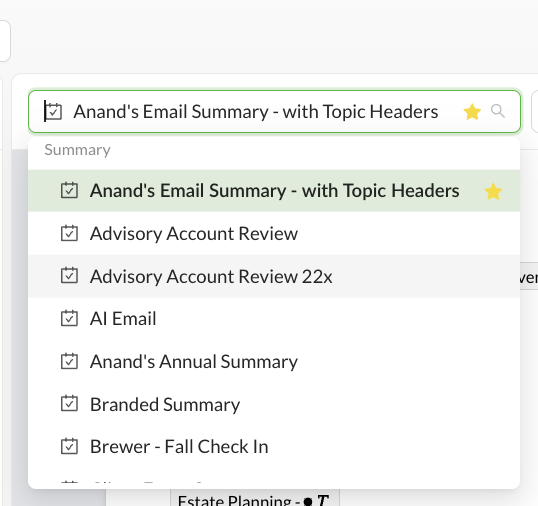Choose Advisory Account Review template
Screen dimensions: 538x506
(274, 233)
